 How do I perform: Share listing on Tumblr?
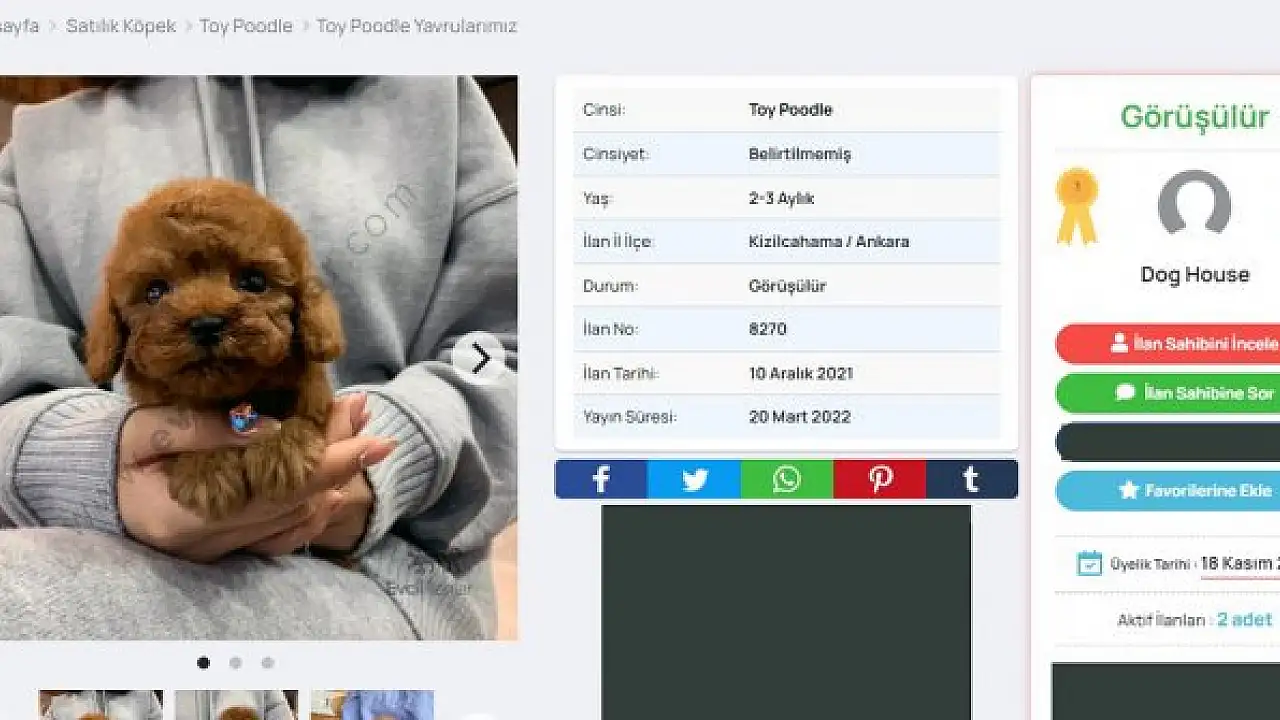click(x=971, y=479)
